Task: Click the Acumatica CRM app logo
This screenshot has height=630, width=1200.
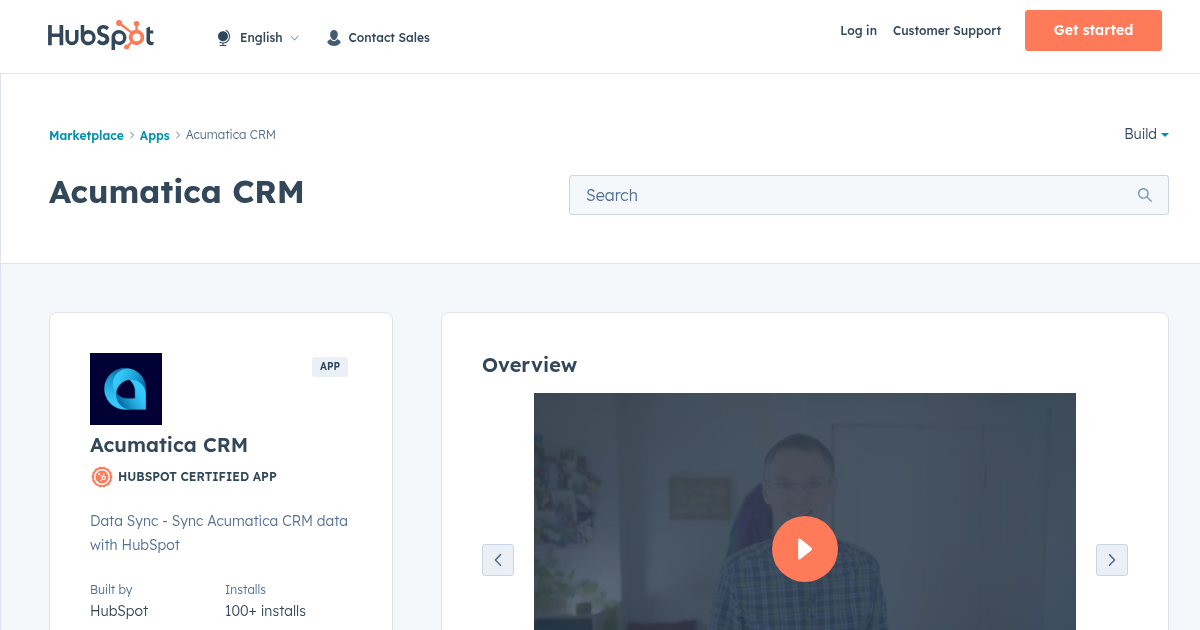Action: point(125,389)
